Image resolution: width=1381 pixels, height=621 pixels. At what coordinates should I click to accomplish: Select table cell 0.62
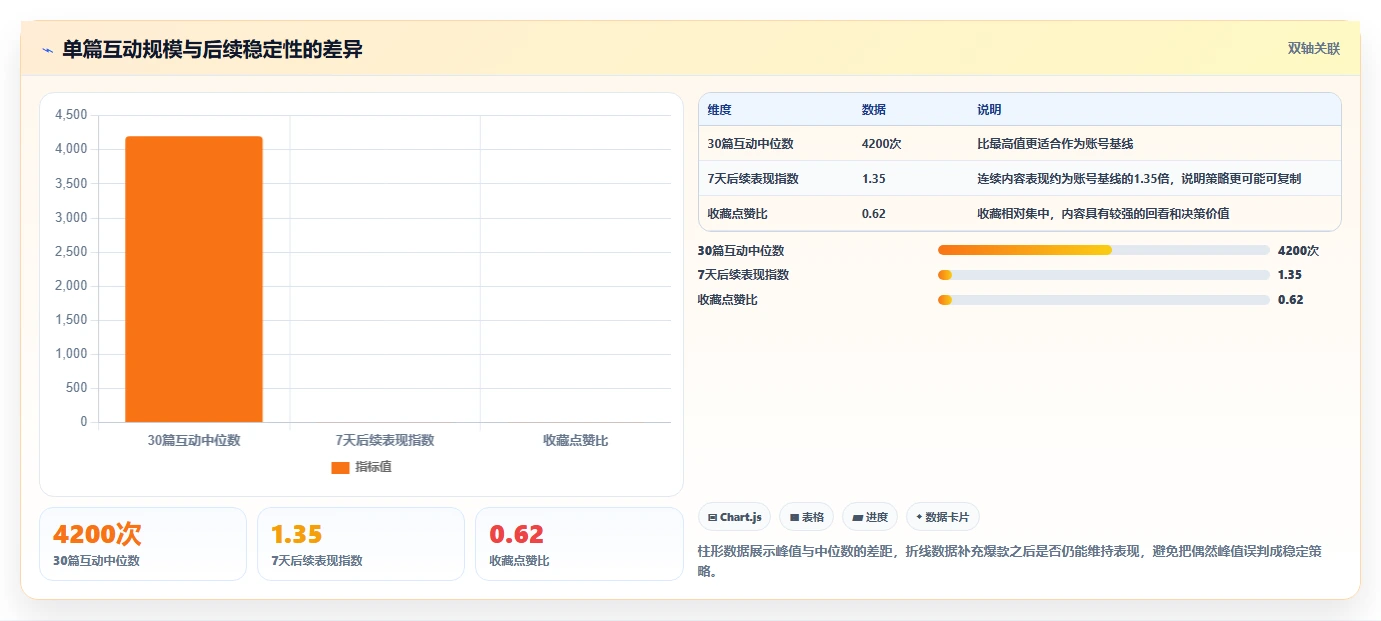coord(873,214)
